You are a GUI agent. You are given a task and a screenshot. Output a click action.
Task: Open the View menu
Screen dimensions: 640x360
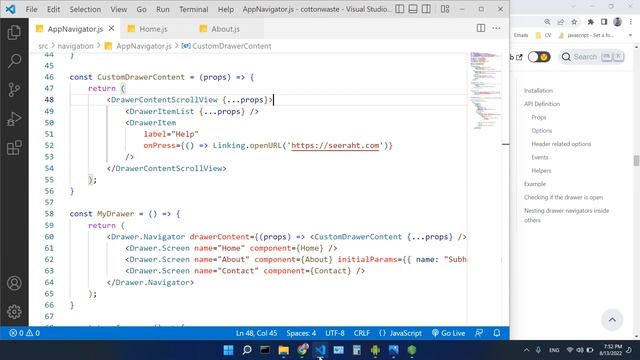coord(118,9)
